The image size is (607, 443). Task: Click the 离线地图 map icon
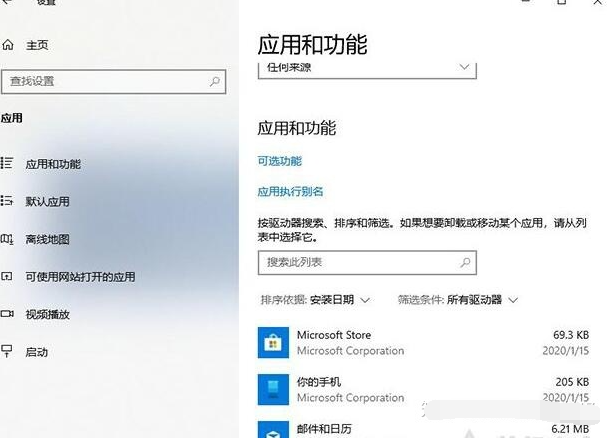tap(7, 239)
